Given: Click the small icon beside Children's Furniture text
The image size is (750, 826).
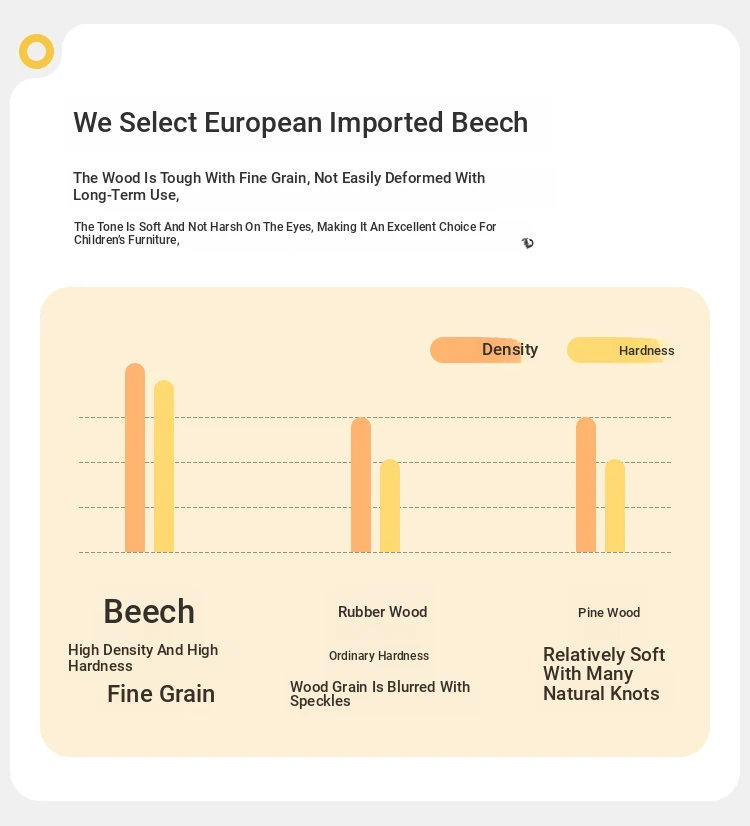Looking at the screenshot, I should pyautogui.click(x=527, y=243).
